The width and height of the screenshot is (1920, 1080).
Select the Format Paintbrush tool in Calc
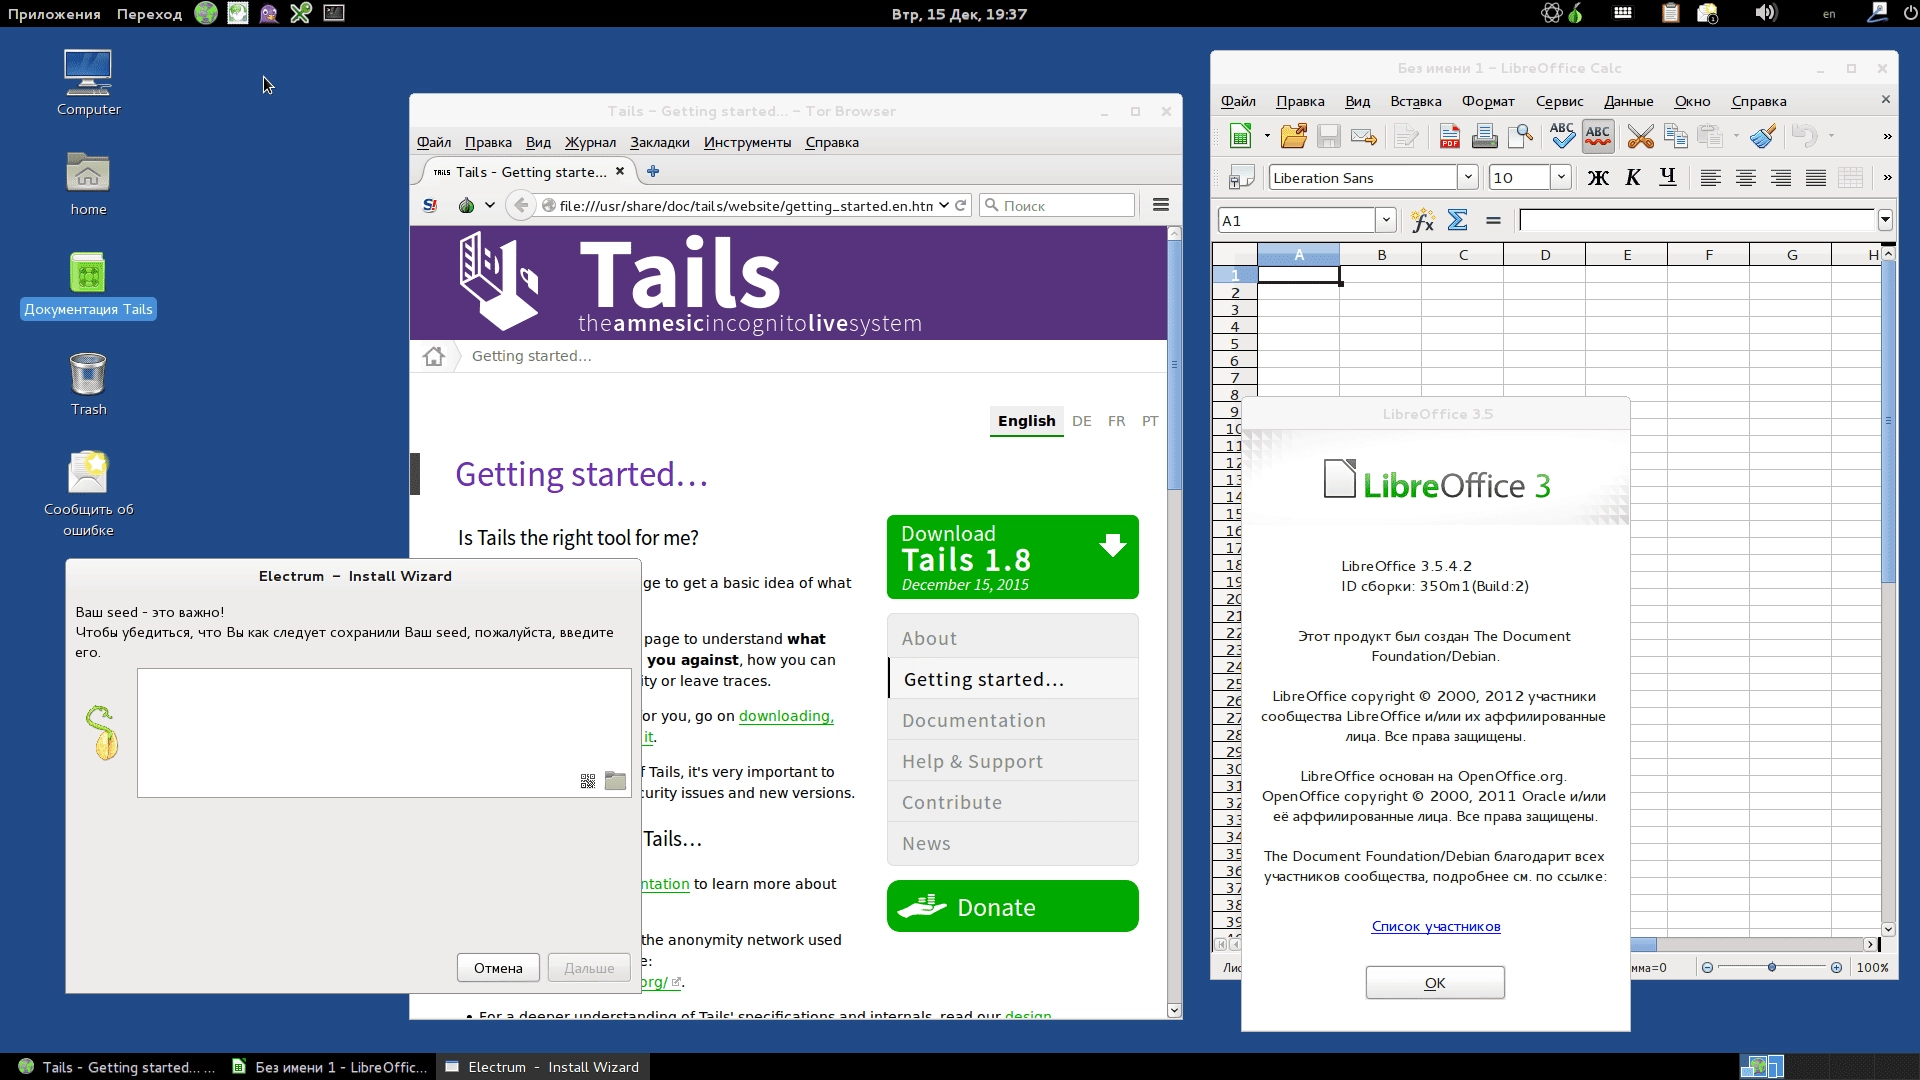click(x=1763, y=136)
